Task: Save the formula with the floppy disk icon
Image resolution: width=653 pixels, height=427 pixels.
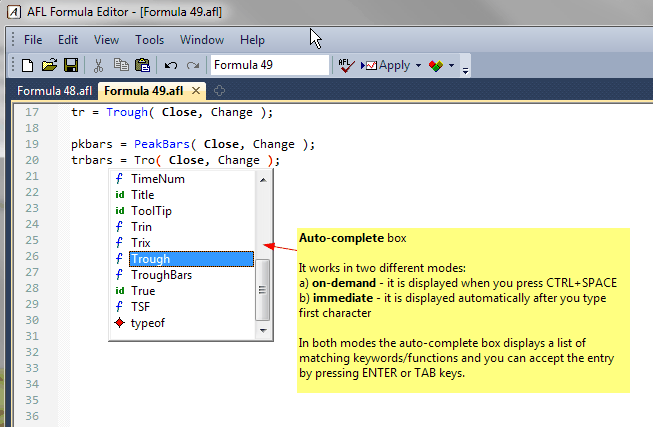Action: 71,65
